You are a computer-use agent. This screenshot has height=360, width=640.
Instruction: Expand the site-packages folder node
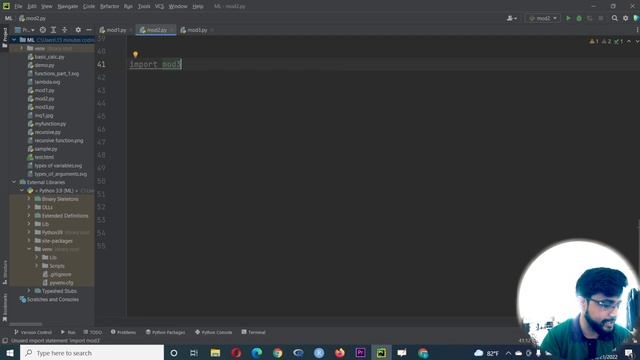[29, 241]
